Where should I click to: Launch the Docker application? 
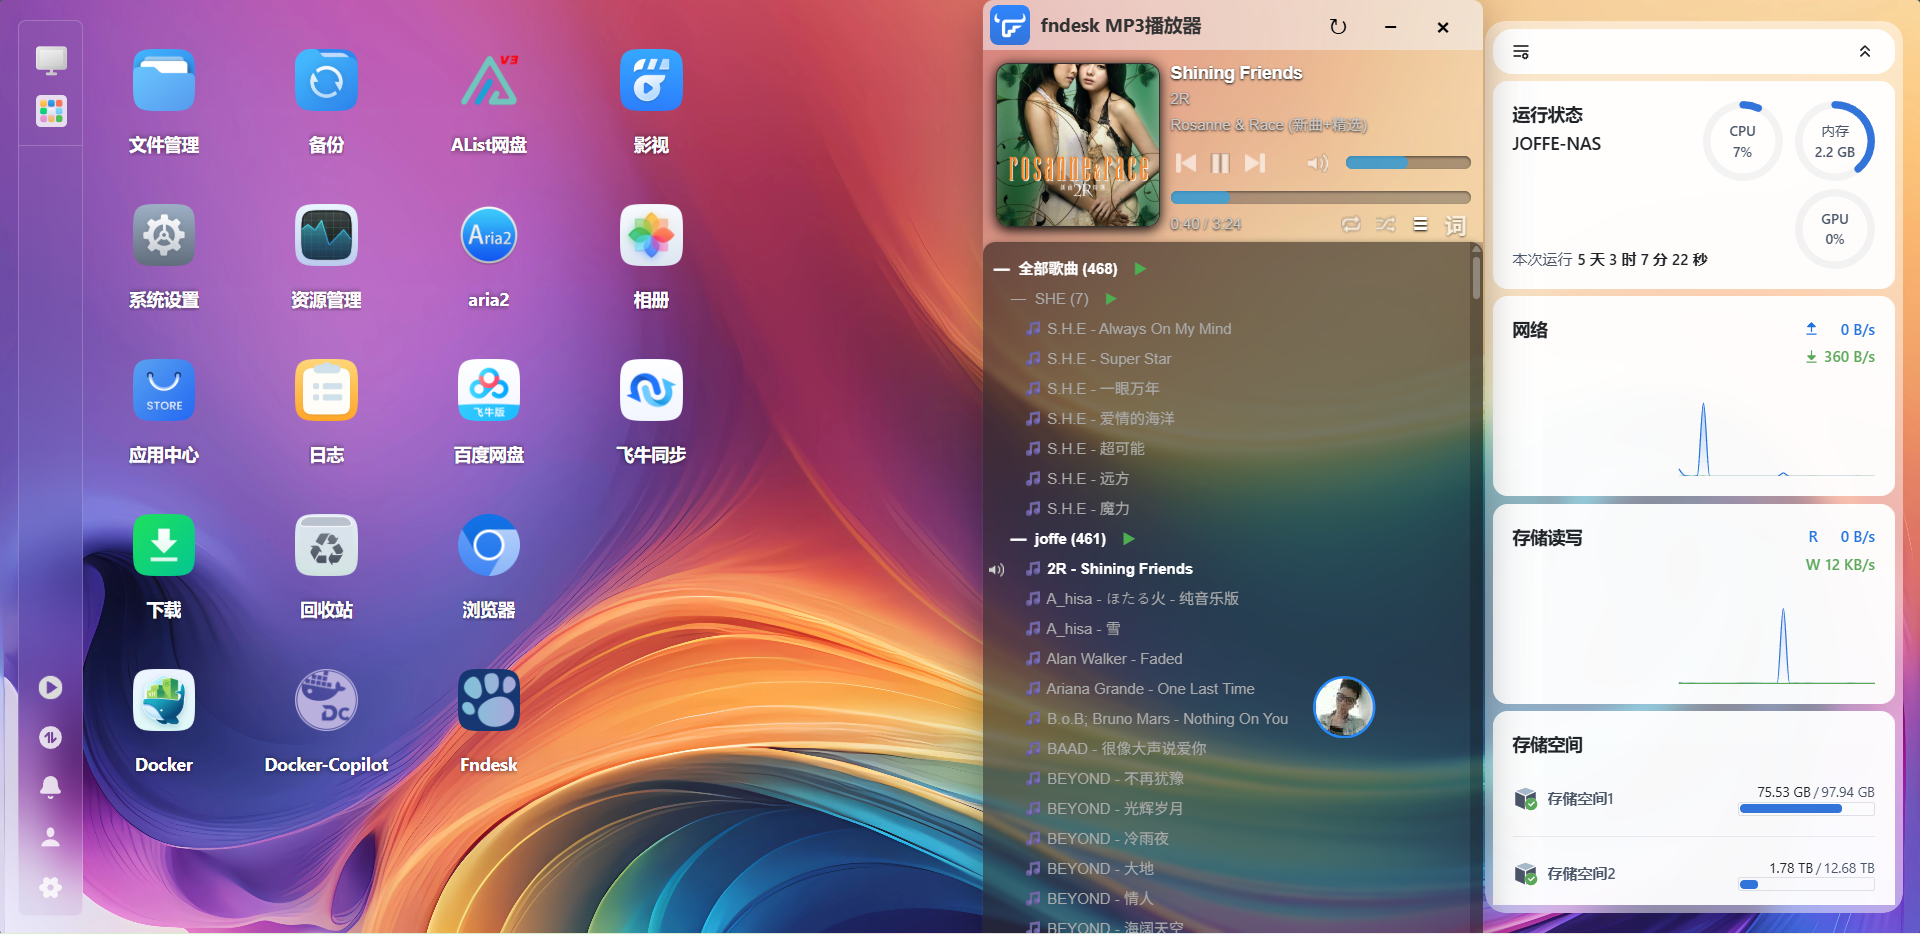(x=163, y=700)
